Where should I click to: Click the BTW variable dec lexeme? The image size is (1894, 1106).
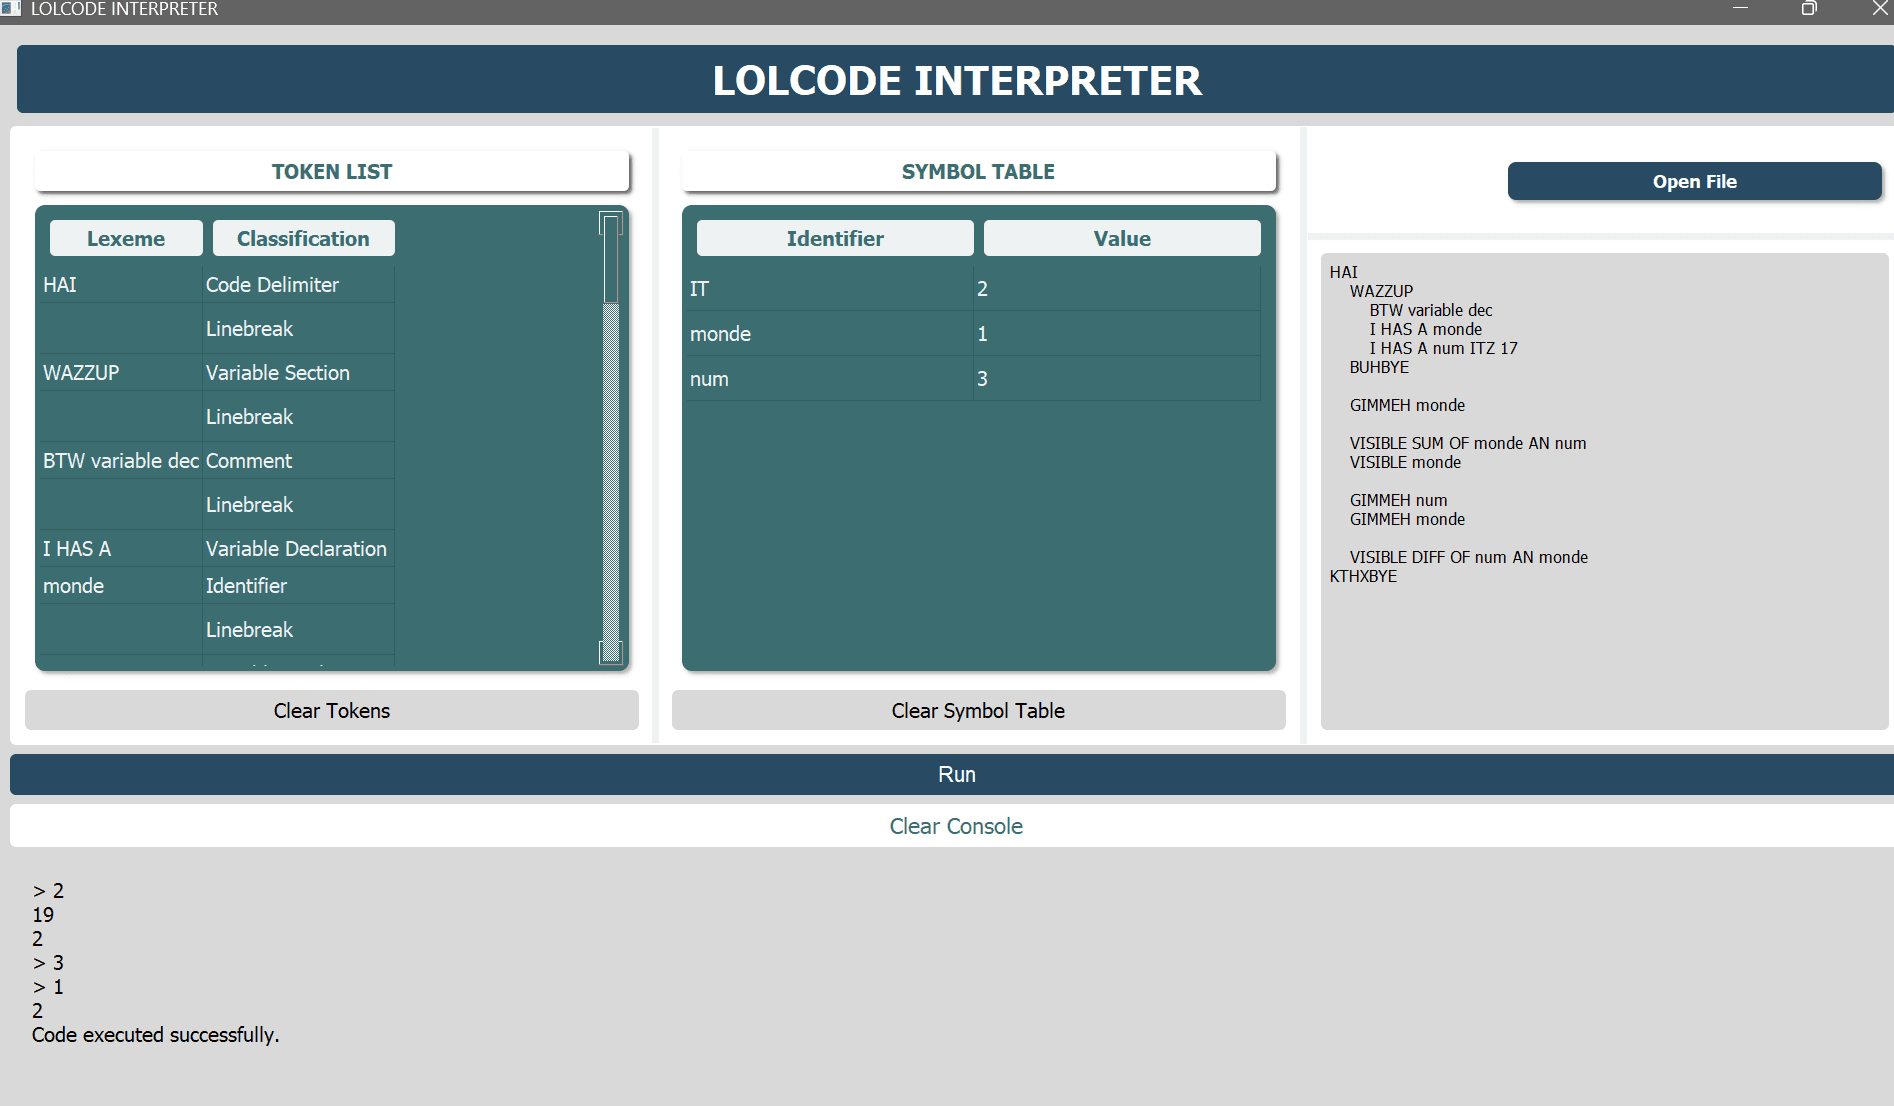[x=120, y=461]
